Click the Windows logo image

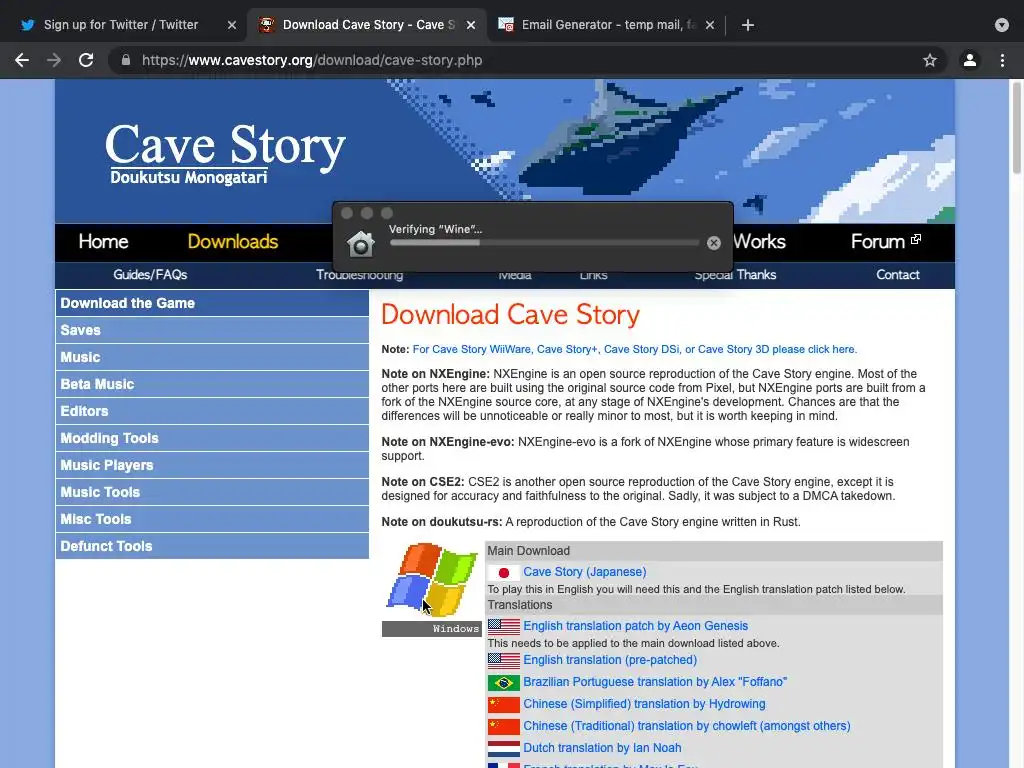click(432, 580)
